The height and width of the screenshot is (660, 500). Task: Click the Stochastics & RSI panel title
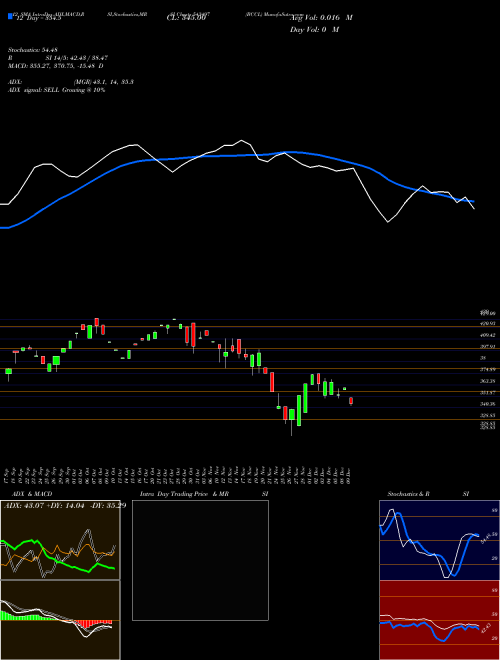pos(428,494)
